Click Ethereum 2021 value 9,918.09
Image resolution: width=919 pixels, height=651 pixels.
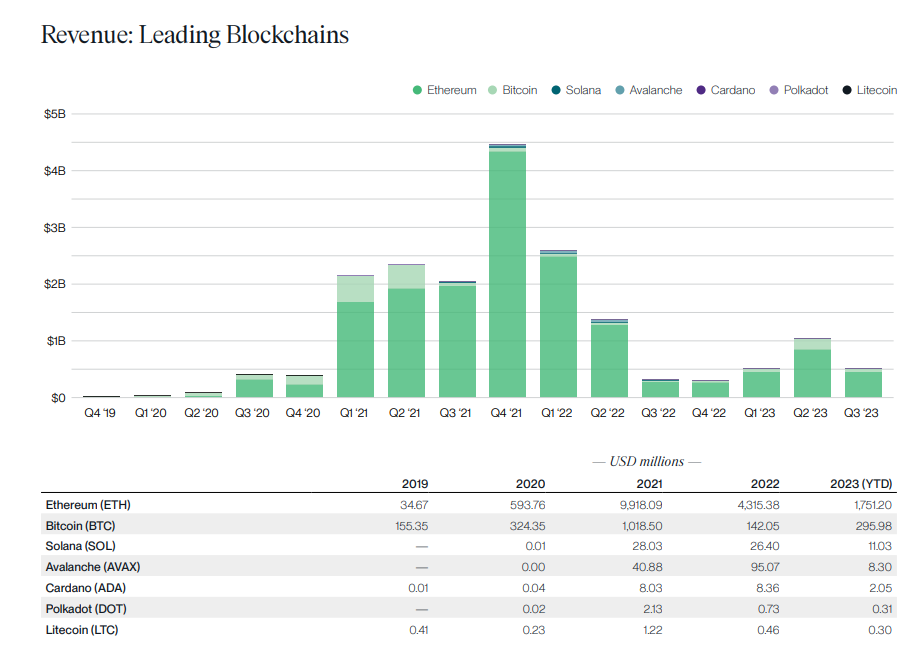(x=641, y=505)
